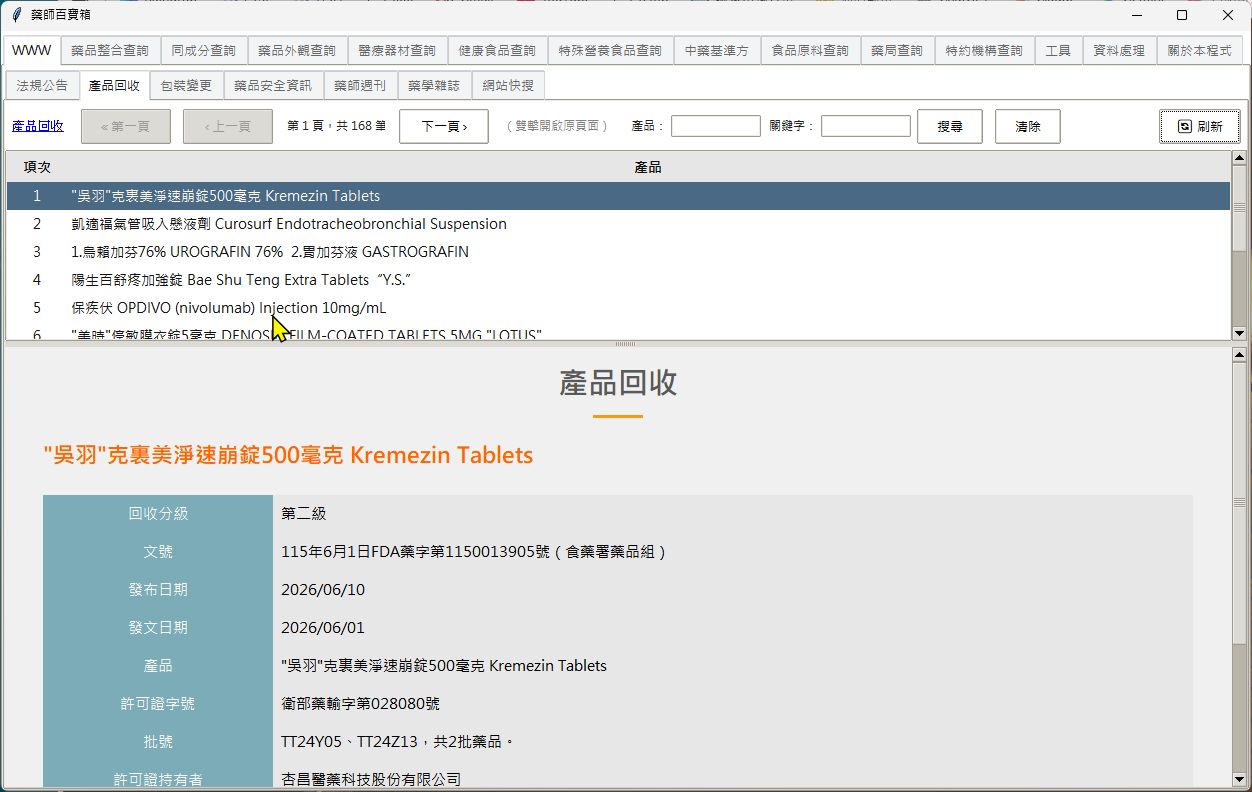Click the feather app icon in title bar
Screen dimensions: 1252x792
(x=16, y=15)
